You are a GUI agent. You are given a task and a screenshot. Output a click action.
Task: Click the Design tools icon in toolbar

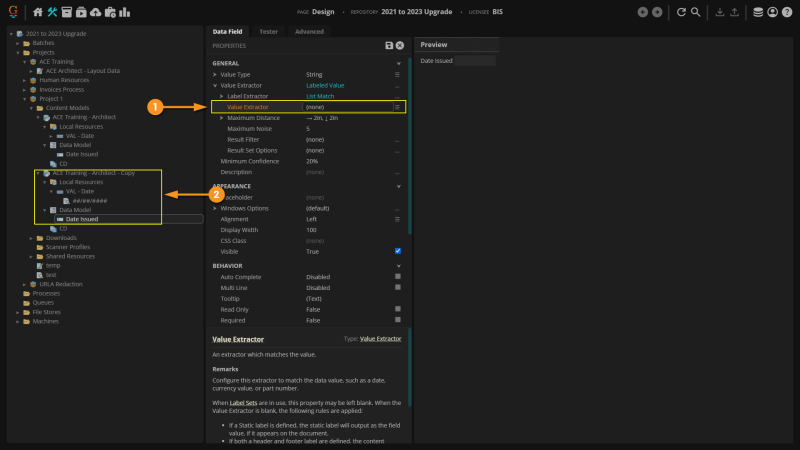[x=53, y=12]
